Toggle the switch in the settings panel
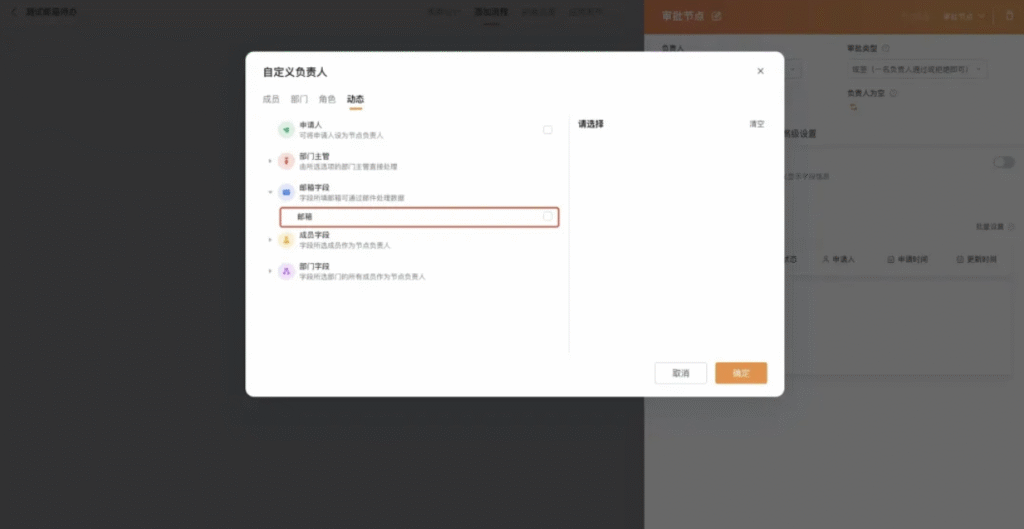 click(1003, 162)
